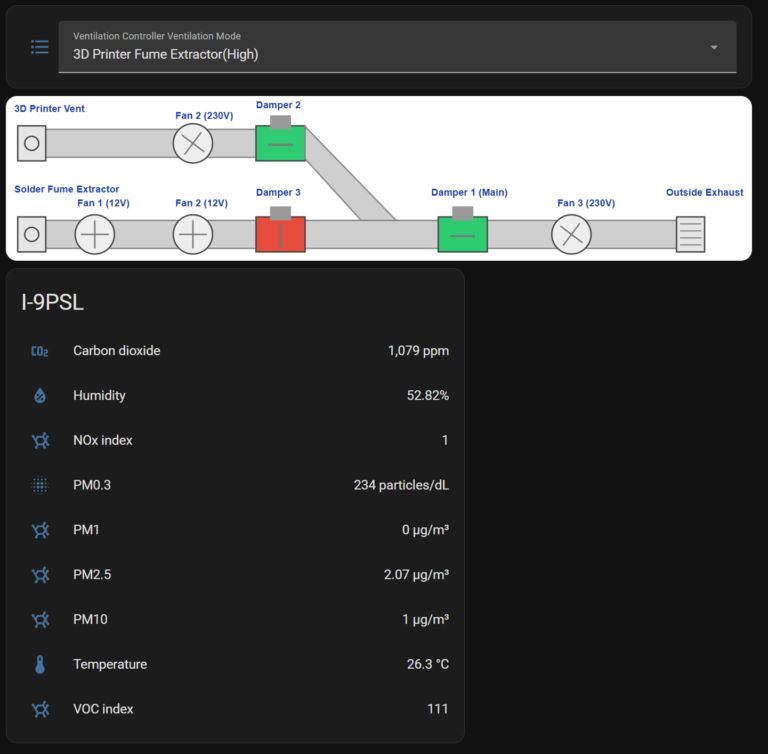The height and width of the screenshot is (754, 768).
Task: Click the 'Damper 1 (Main)' label
Action: point(469,193)
